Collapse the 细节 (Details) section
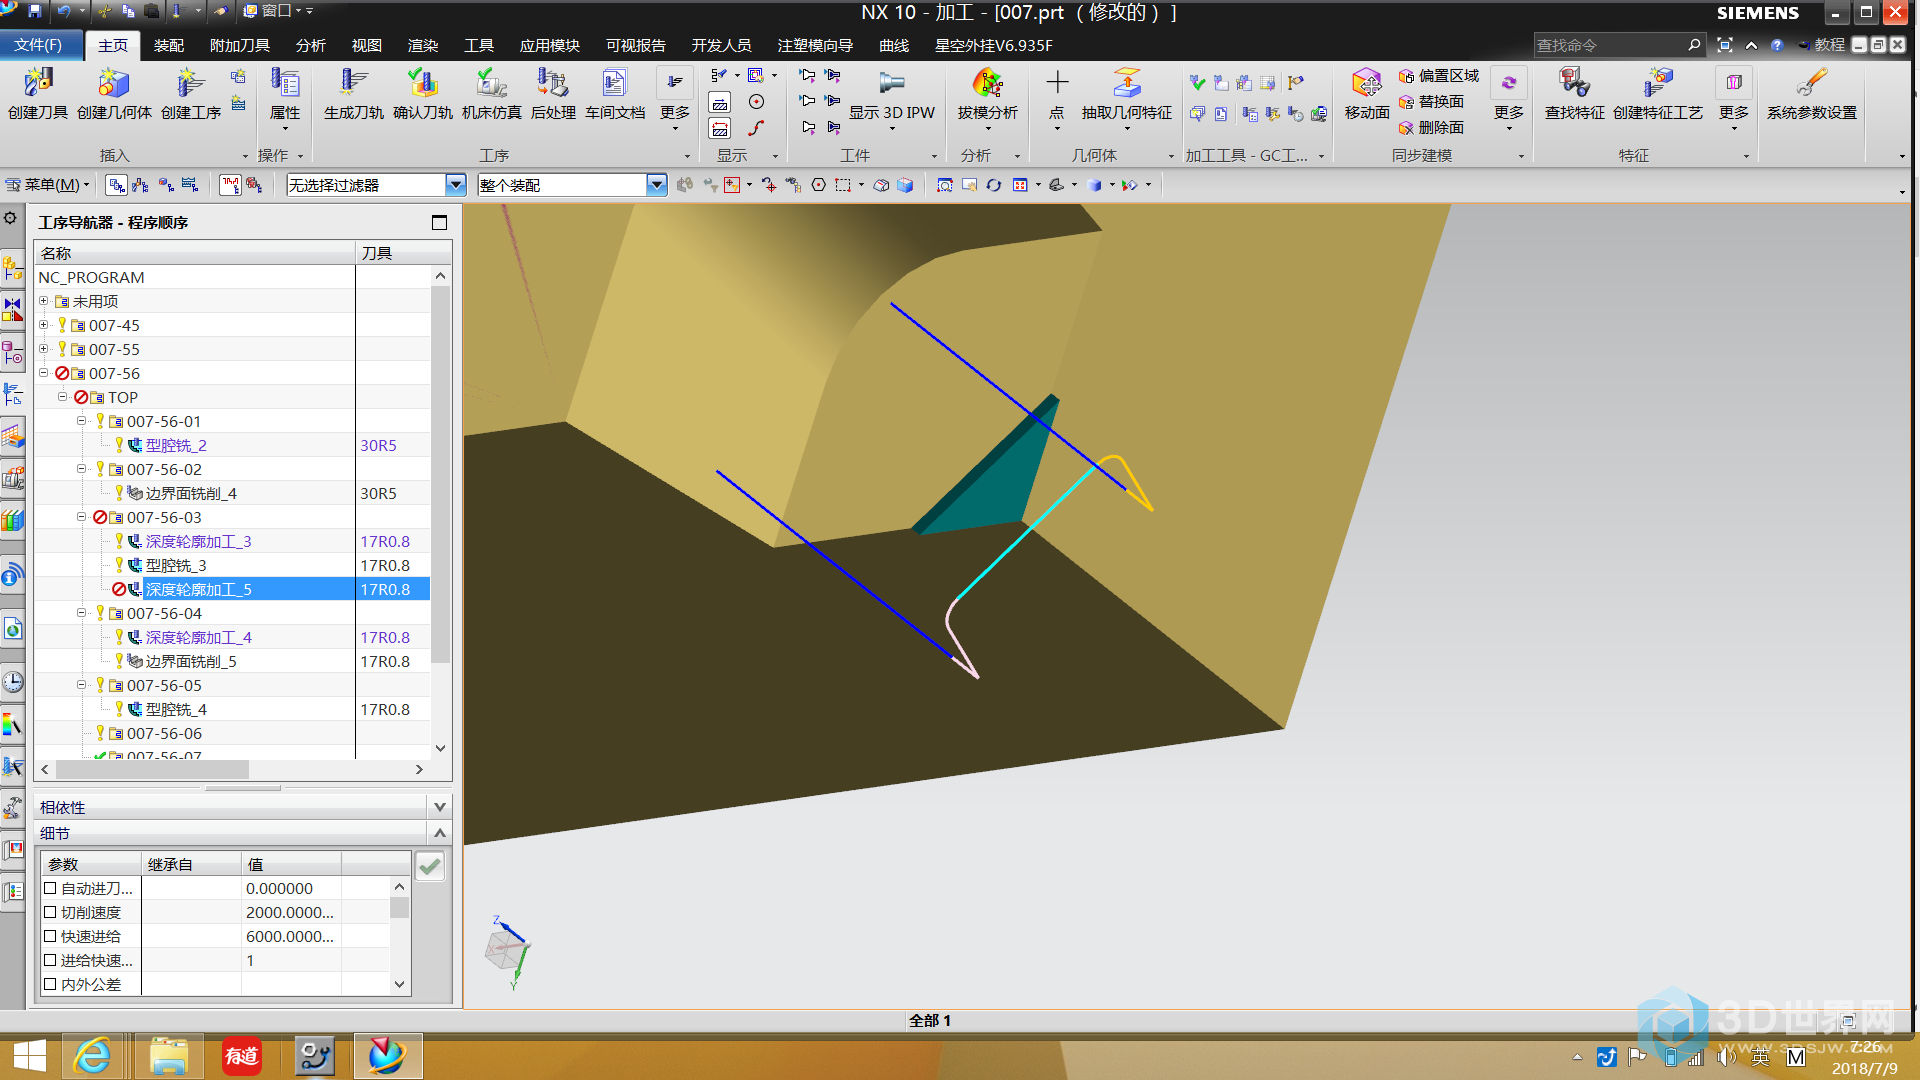Image resolution: width=1920 pixels, height=1080 pixels. point(440,832)
